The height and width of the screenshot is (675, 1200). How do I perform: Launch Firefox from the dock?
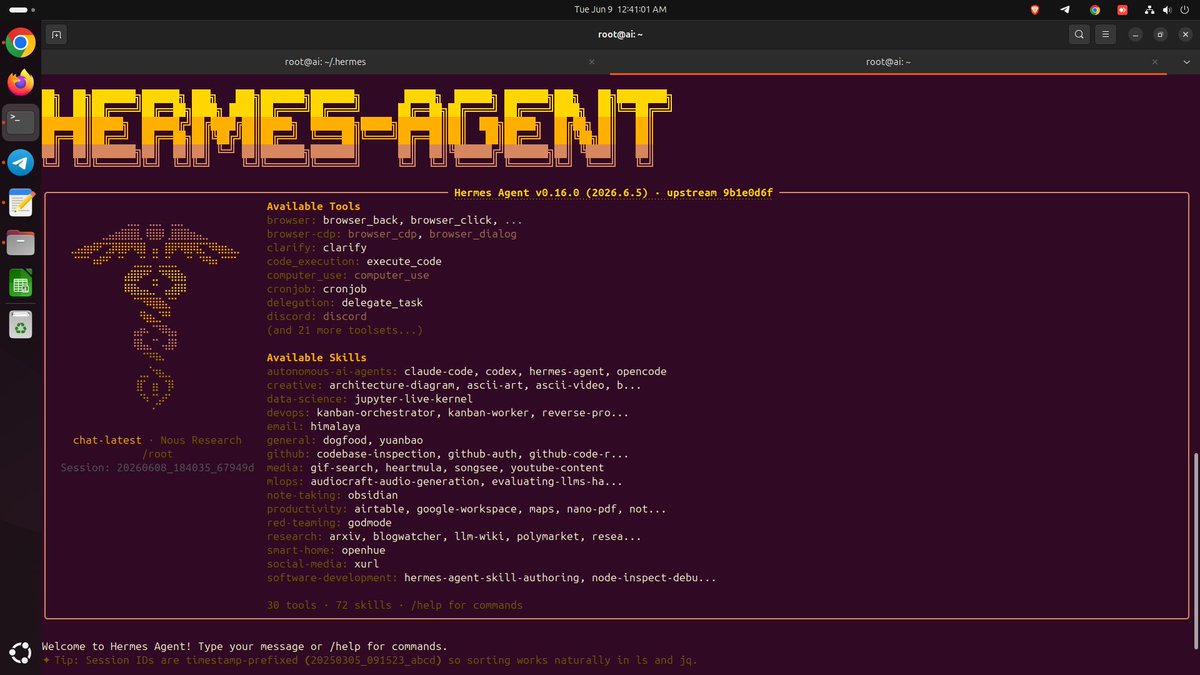21,82
